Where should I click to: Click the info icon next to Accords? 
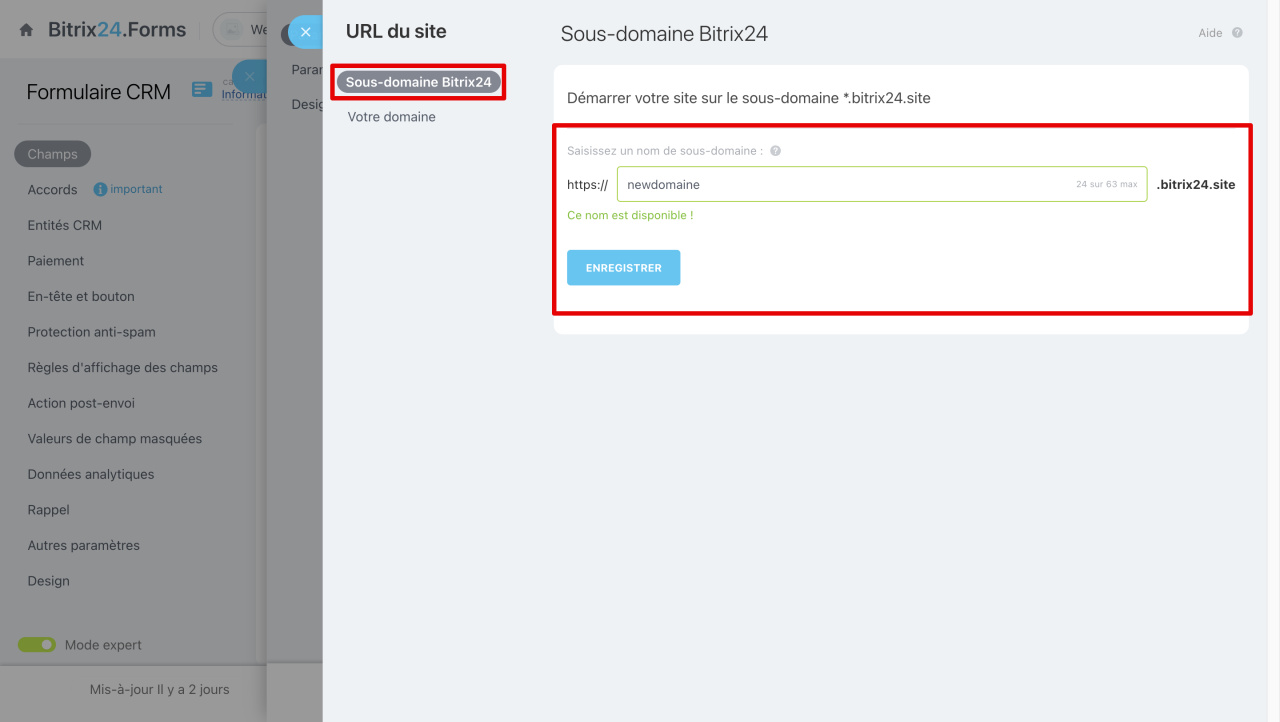click(x=100, y=189)
